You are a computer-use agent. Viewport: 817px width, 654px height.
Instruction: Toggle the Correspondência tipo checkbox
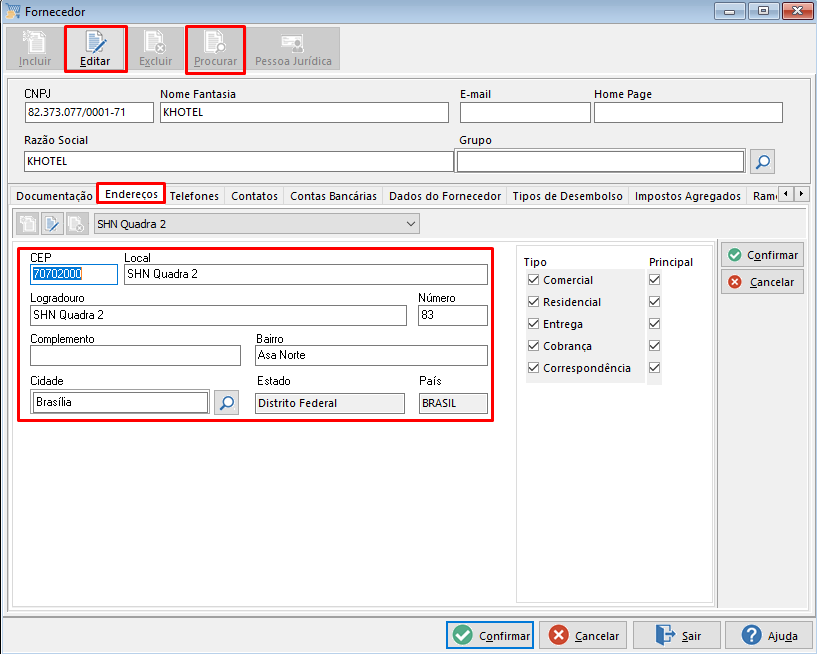click(x=533, y=367)
